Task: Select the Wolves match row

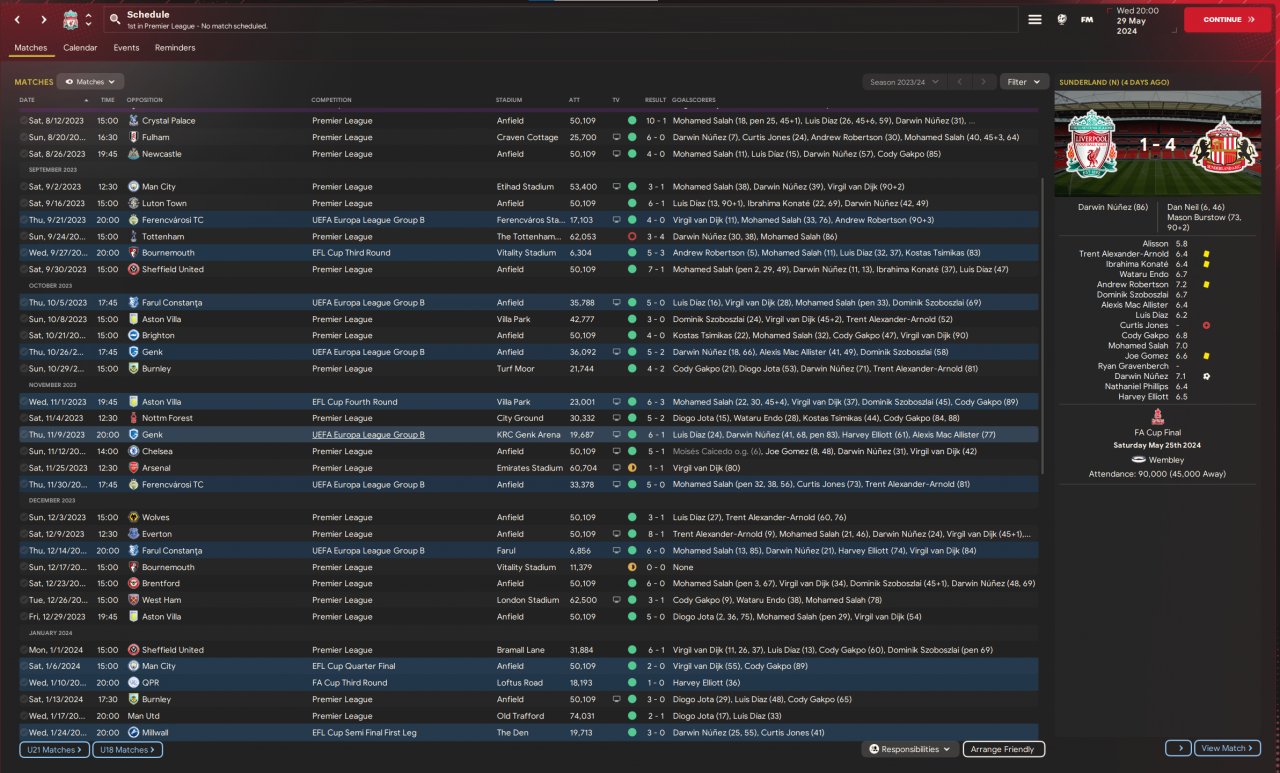Action: click(530, 517)
